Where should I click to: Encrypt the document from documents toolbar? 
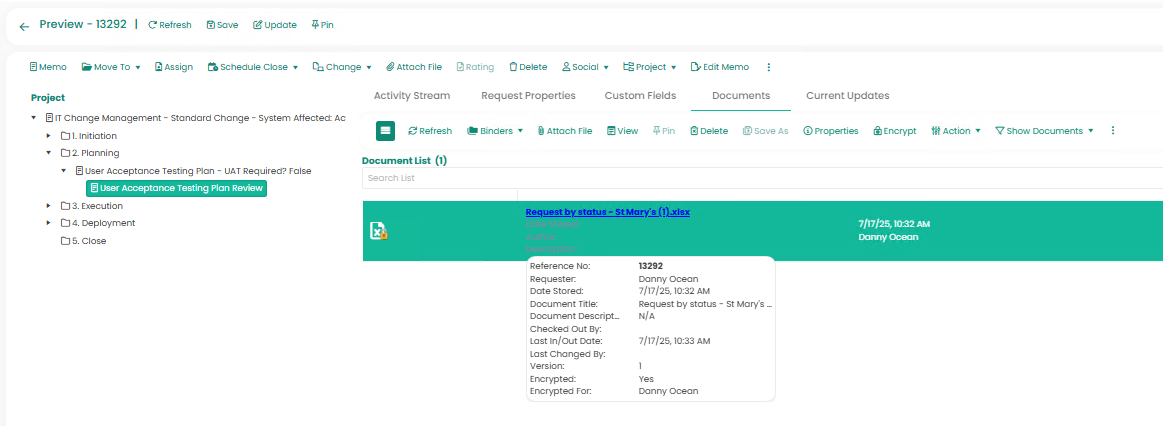(894, 131)
